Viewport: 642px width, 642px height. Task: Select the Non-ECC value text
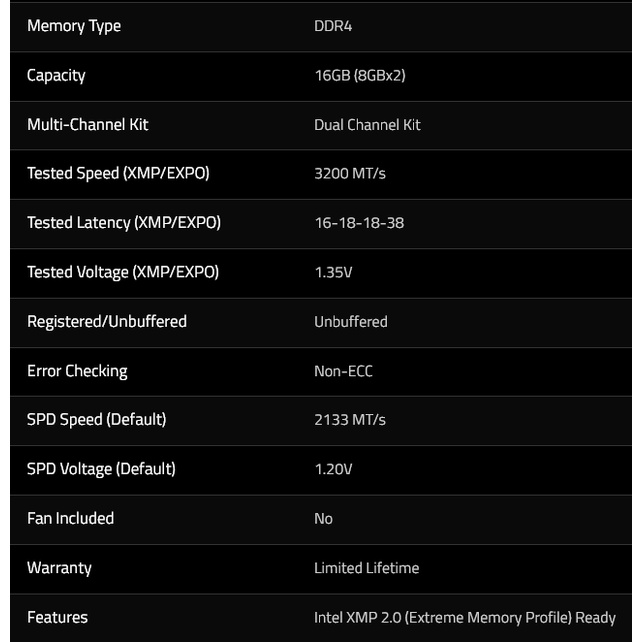pyautogui.click(x=343, y=371)
